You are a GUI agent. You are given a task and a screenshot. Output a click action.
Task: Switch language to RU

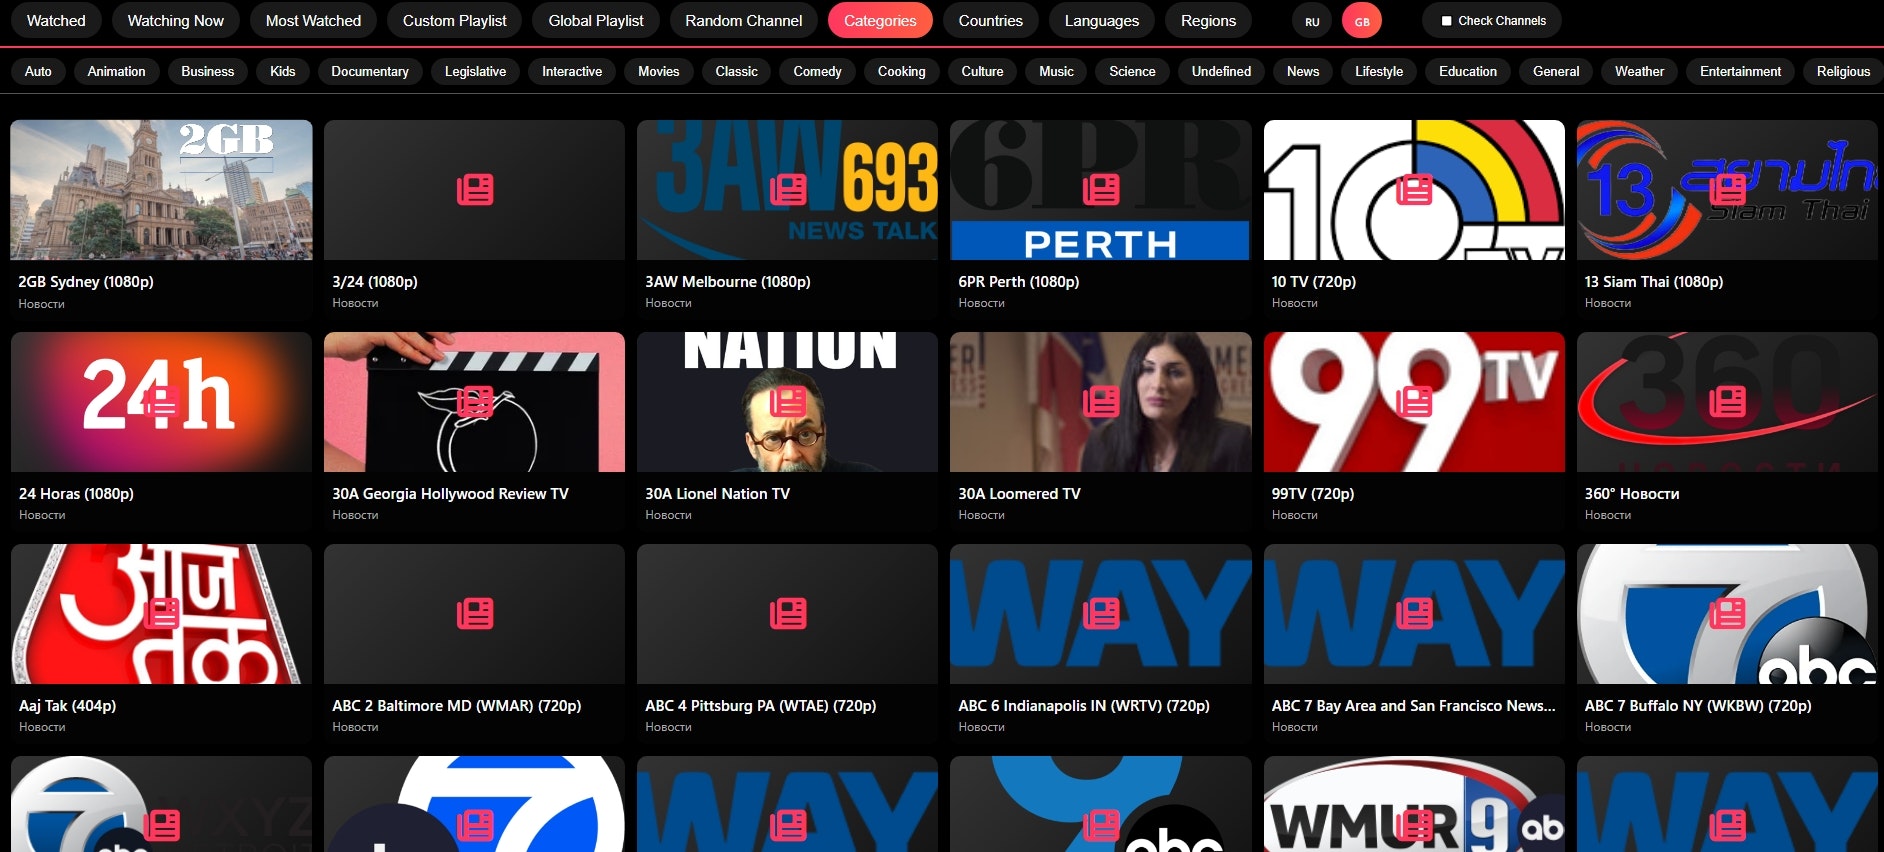1312,21
